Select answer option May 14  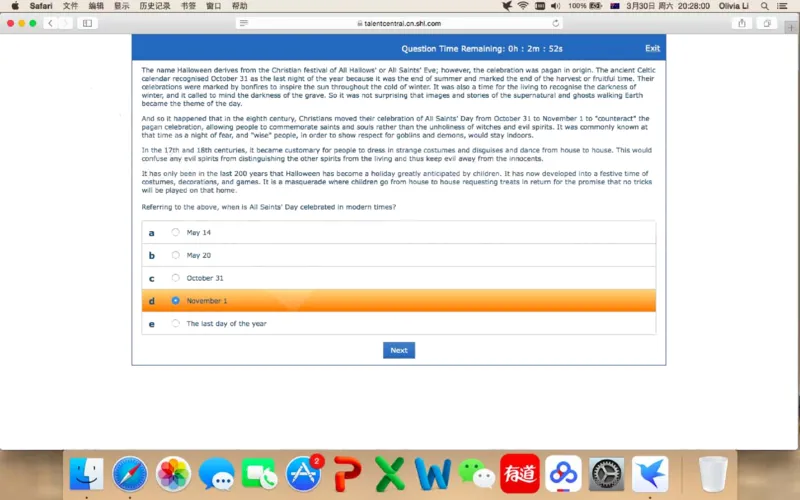(176, 232)
